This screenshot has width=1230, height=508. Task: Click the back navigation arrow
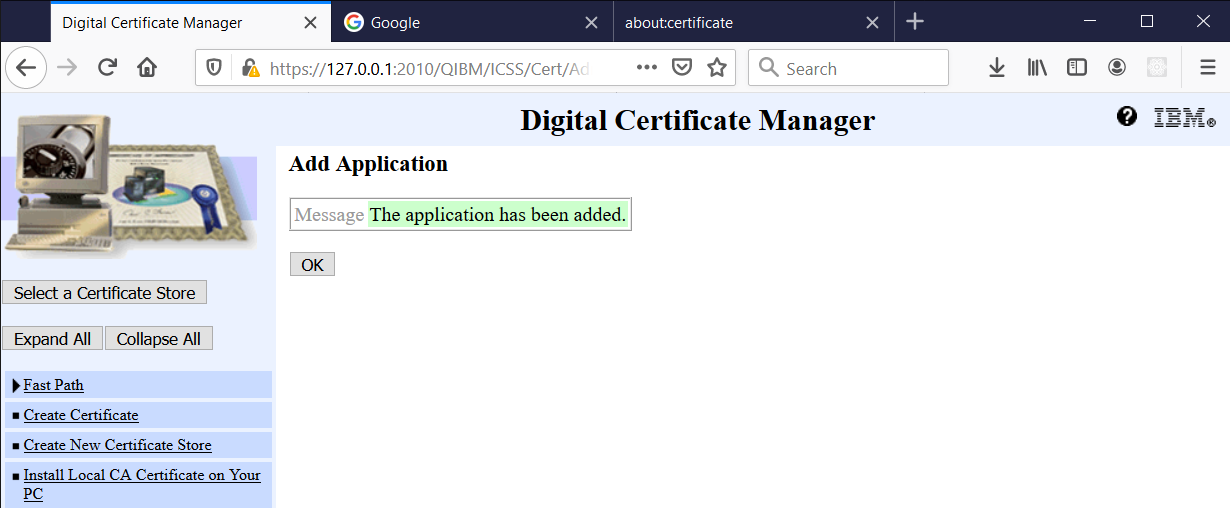tap(26, 68)
